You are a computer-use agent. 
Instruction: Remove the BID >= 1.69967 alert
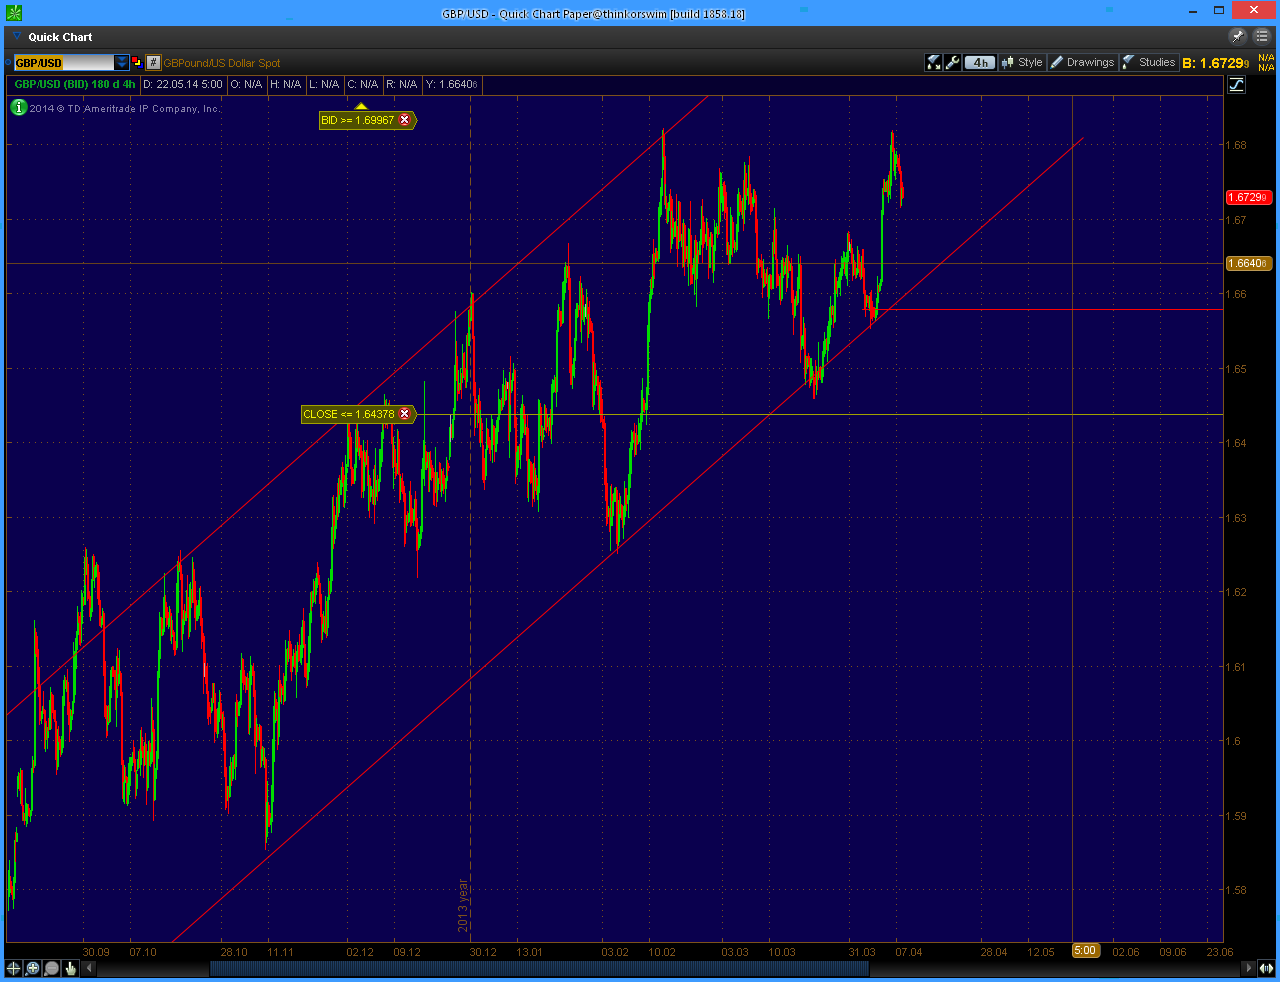point(405,120)
